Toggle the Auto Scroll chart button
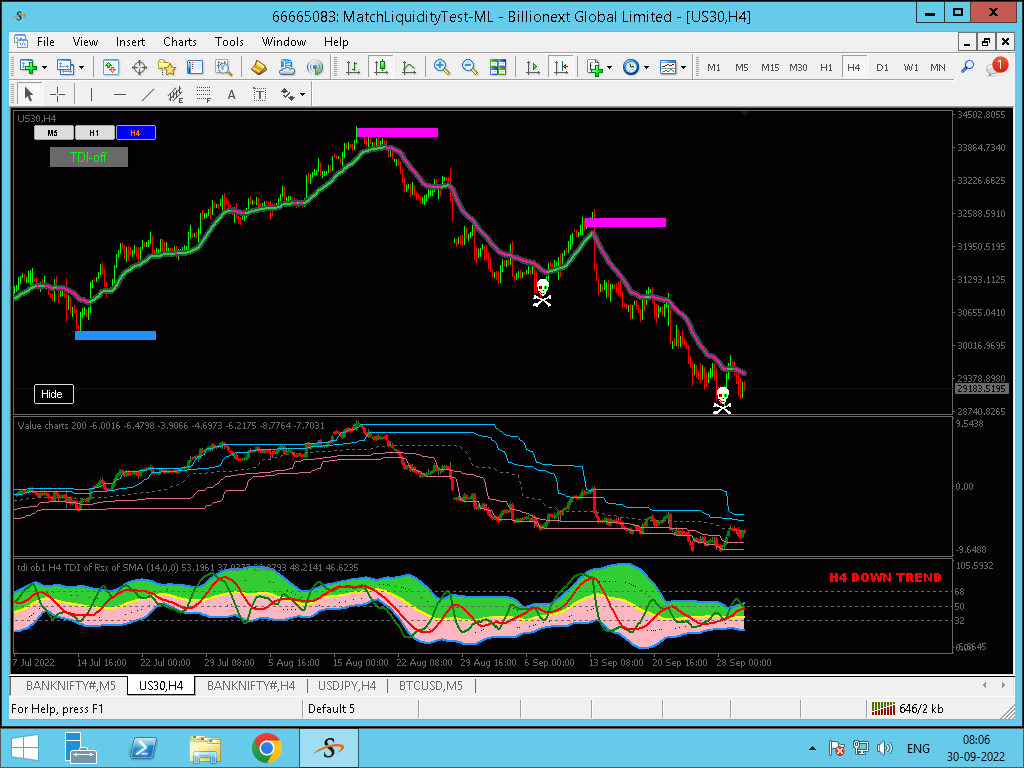 (533, 67)
